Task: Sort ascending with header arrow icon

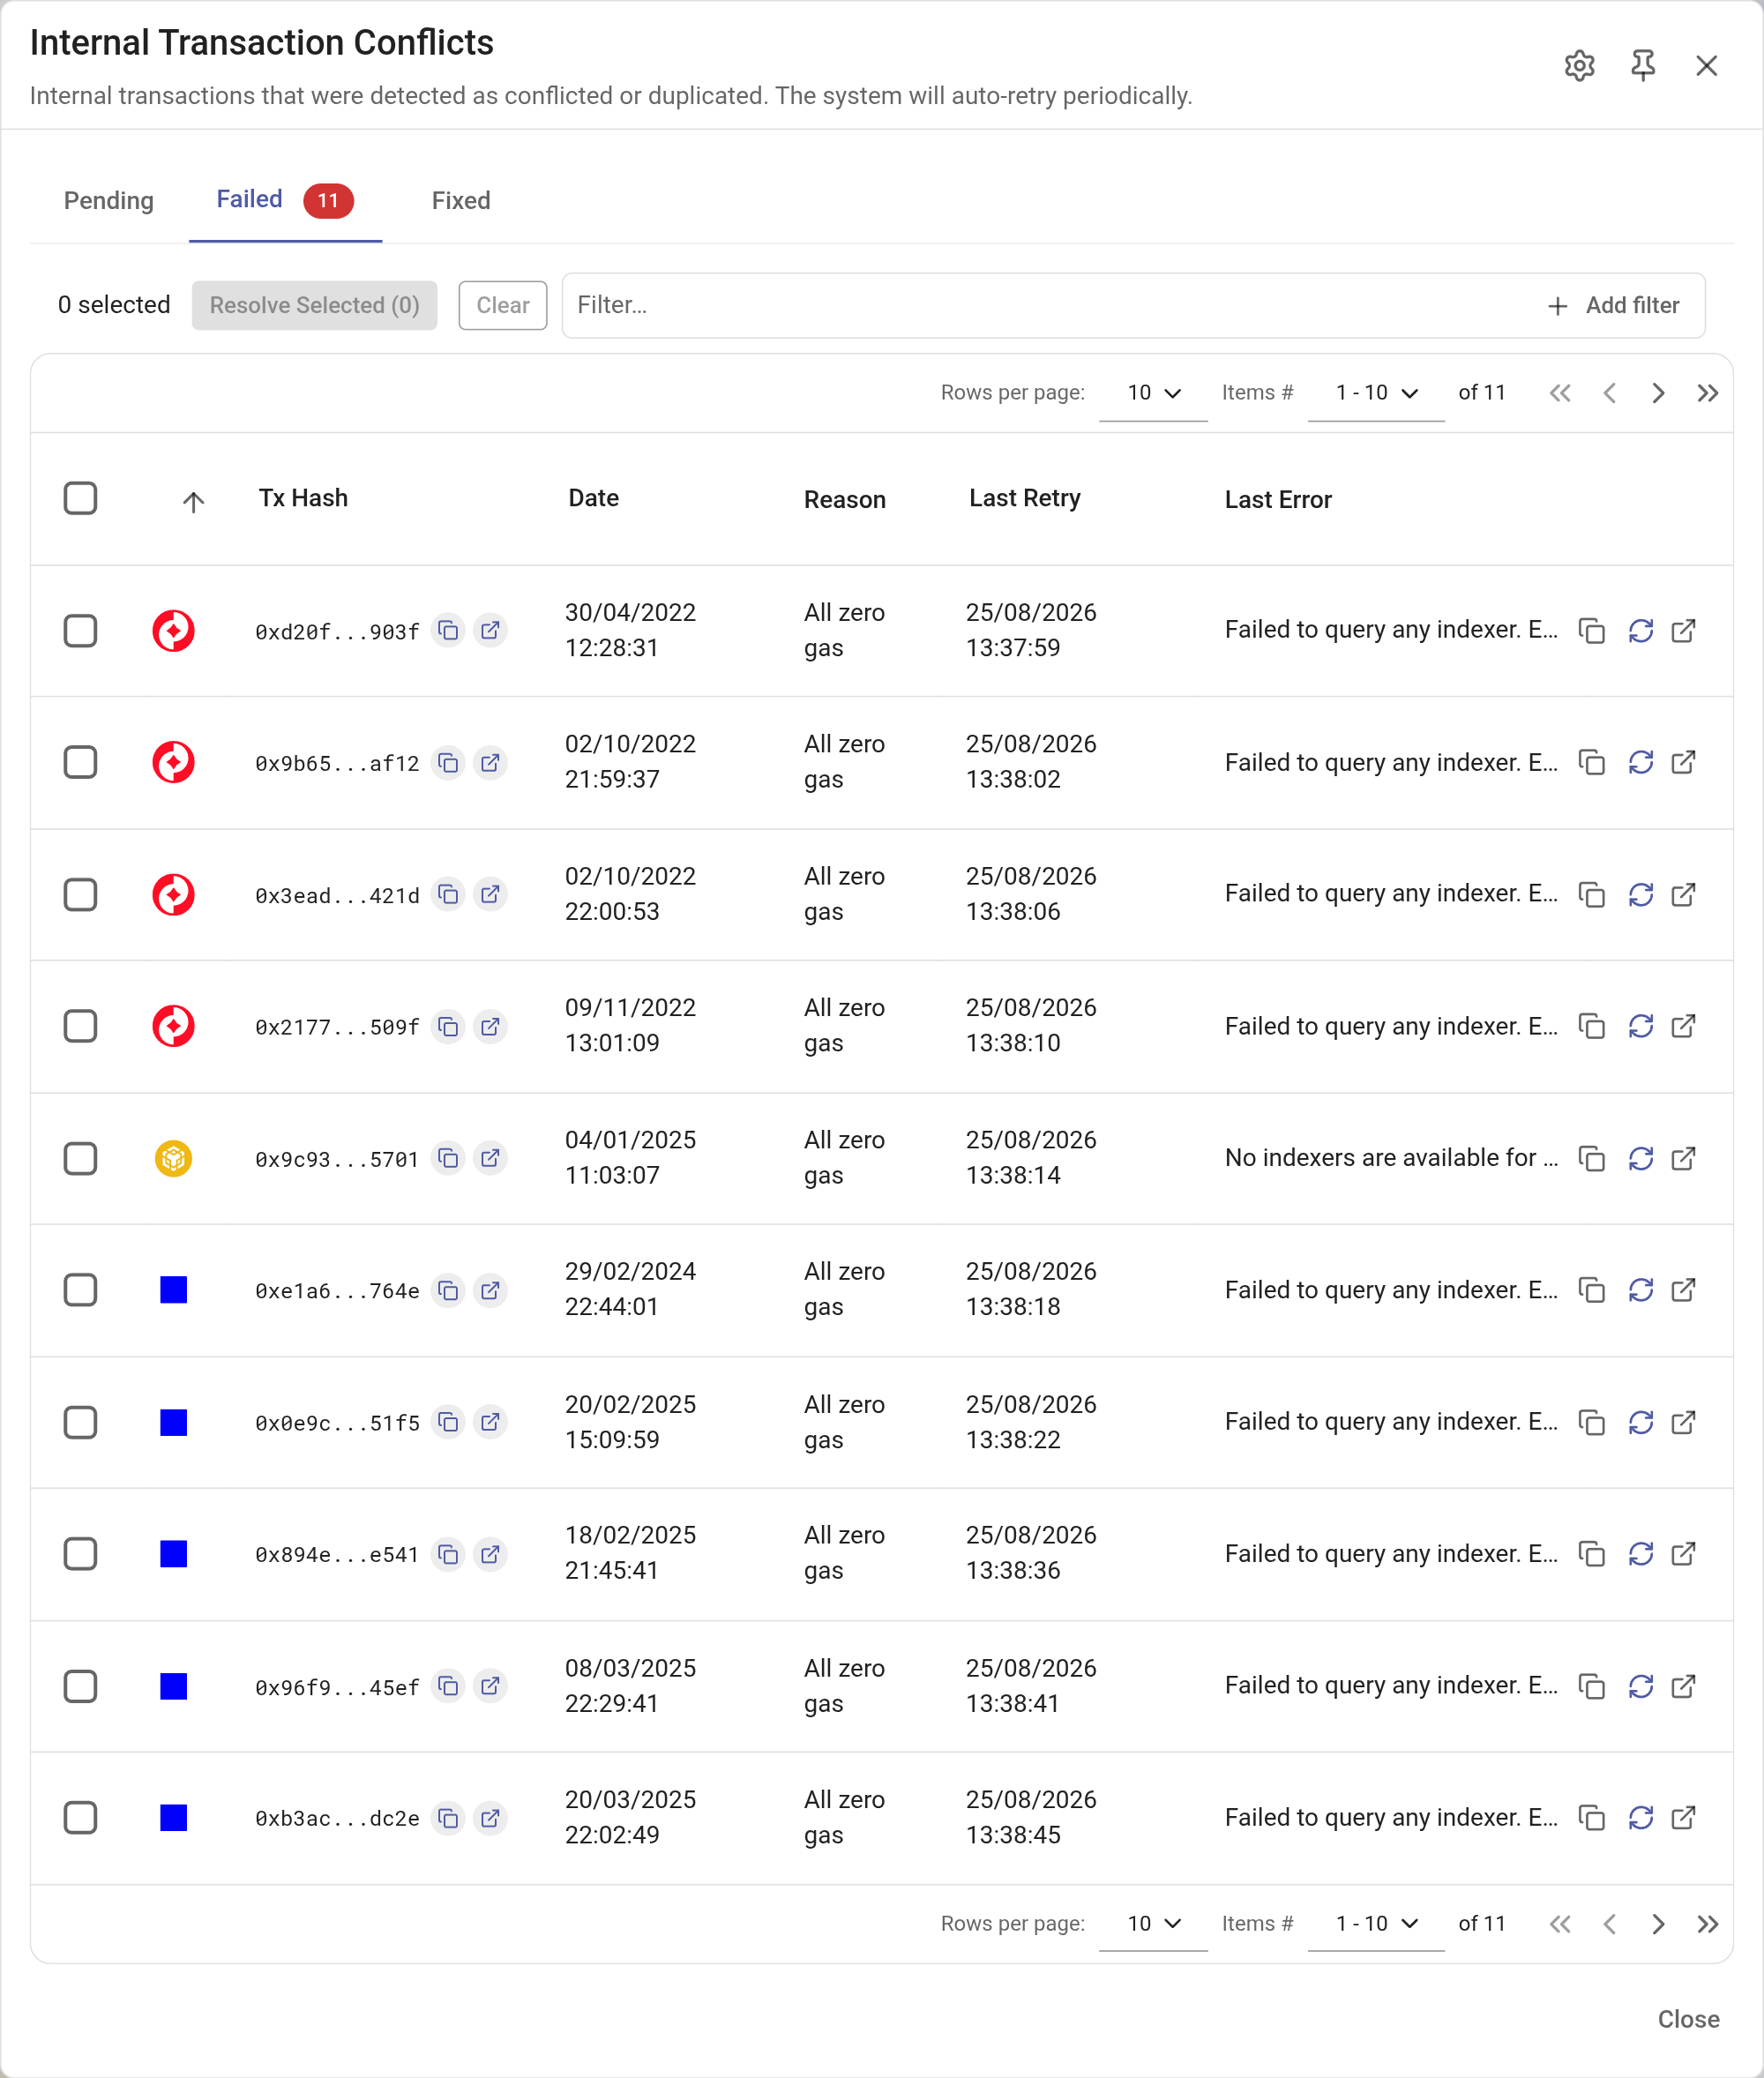Action: click(x=193, y=501)
